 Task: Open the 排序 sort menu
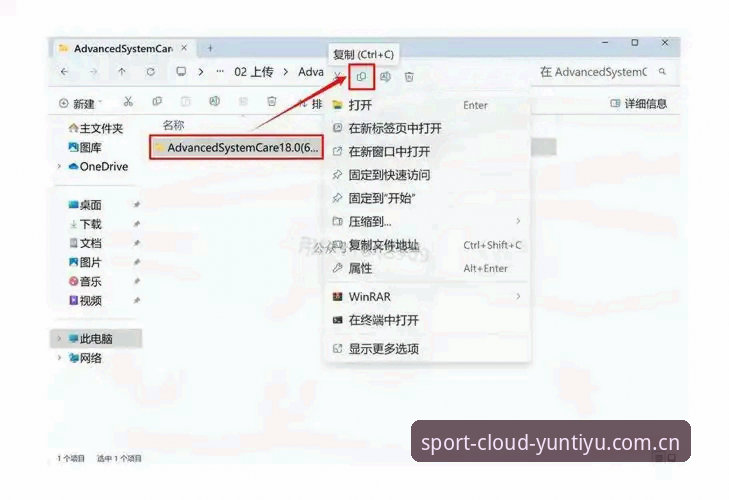[x=311, y=103]
